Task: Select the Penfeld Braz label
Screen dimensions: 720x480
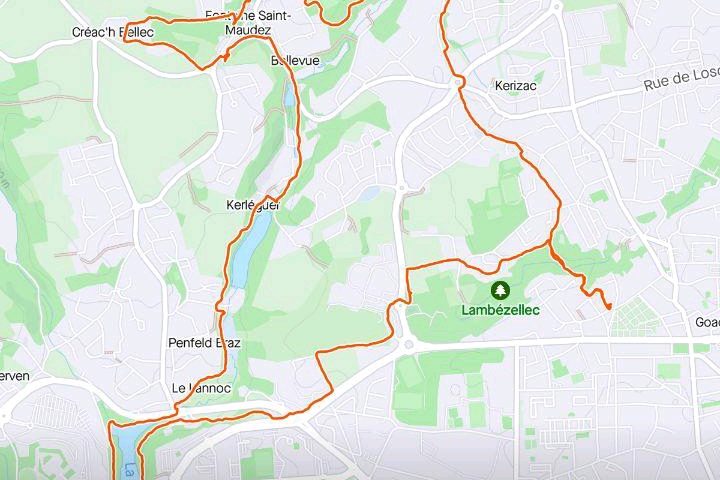Action: pos(204,343)
